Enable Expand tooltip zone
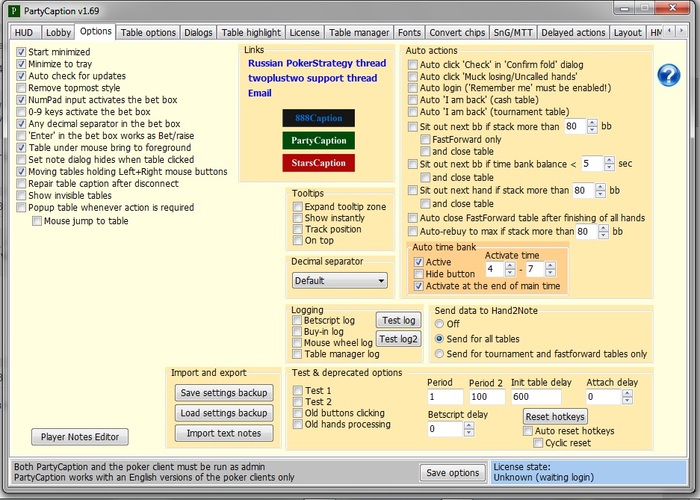This screenshot has width=700, height=500. coord(297,207)
